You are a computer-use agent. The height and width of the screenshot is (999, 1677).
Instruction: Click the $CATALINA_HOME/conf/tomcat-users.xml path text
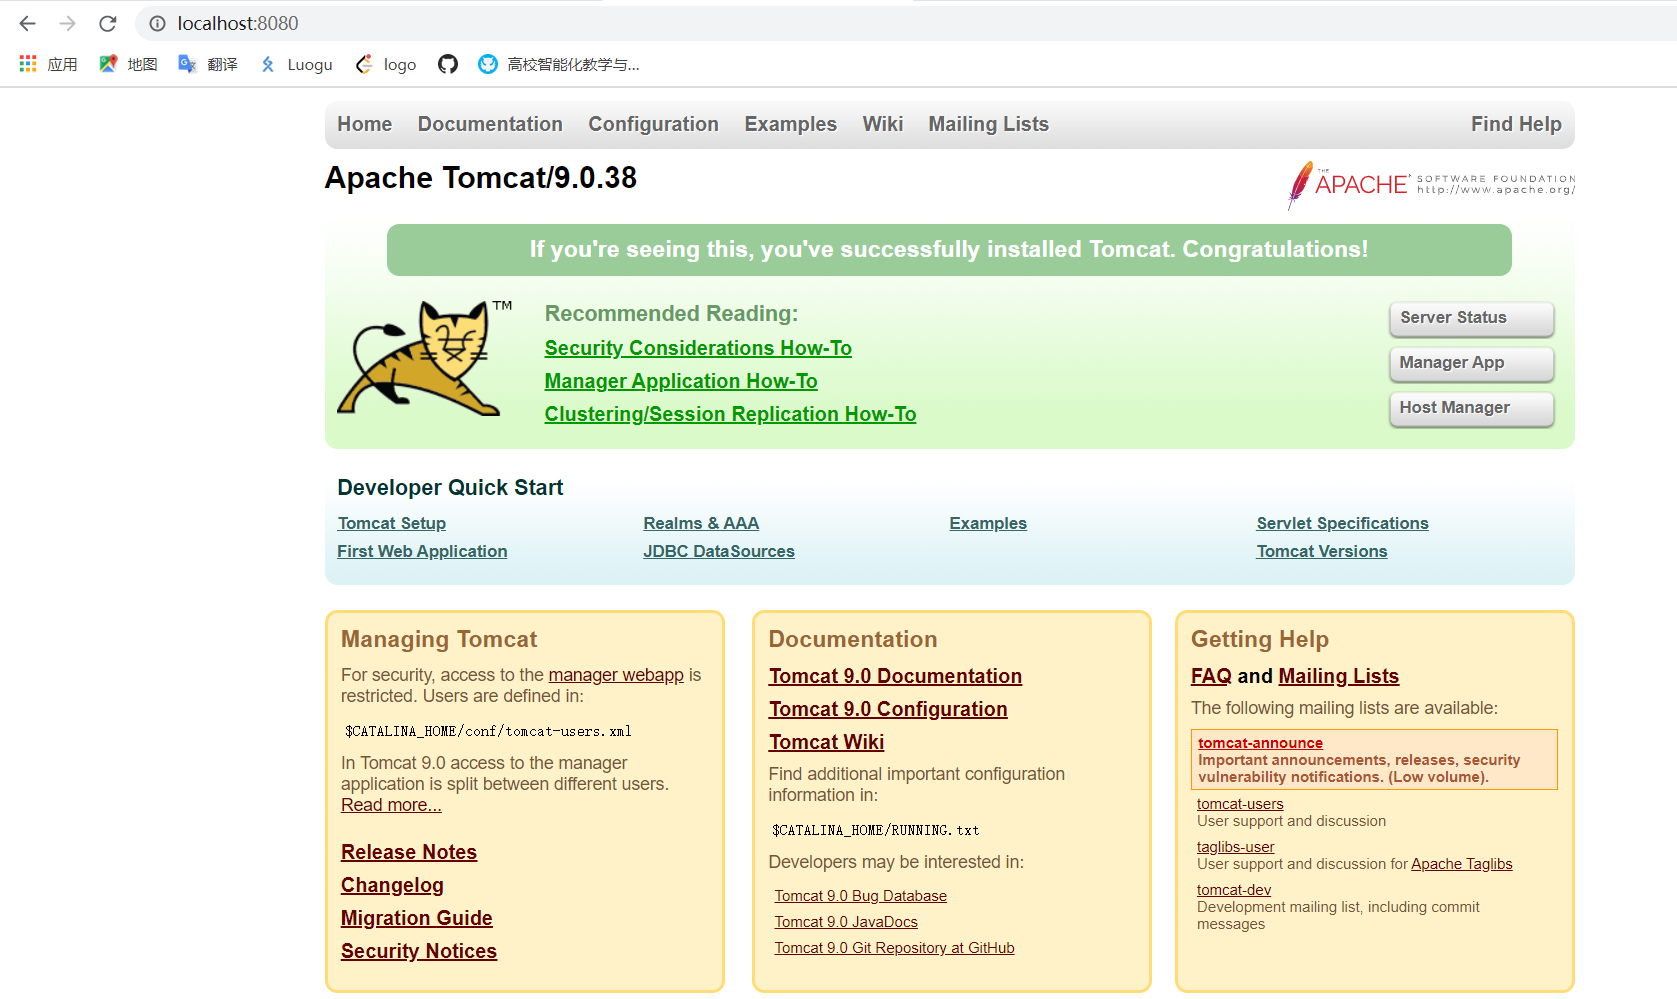488,731
